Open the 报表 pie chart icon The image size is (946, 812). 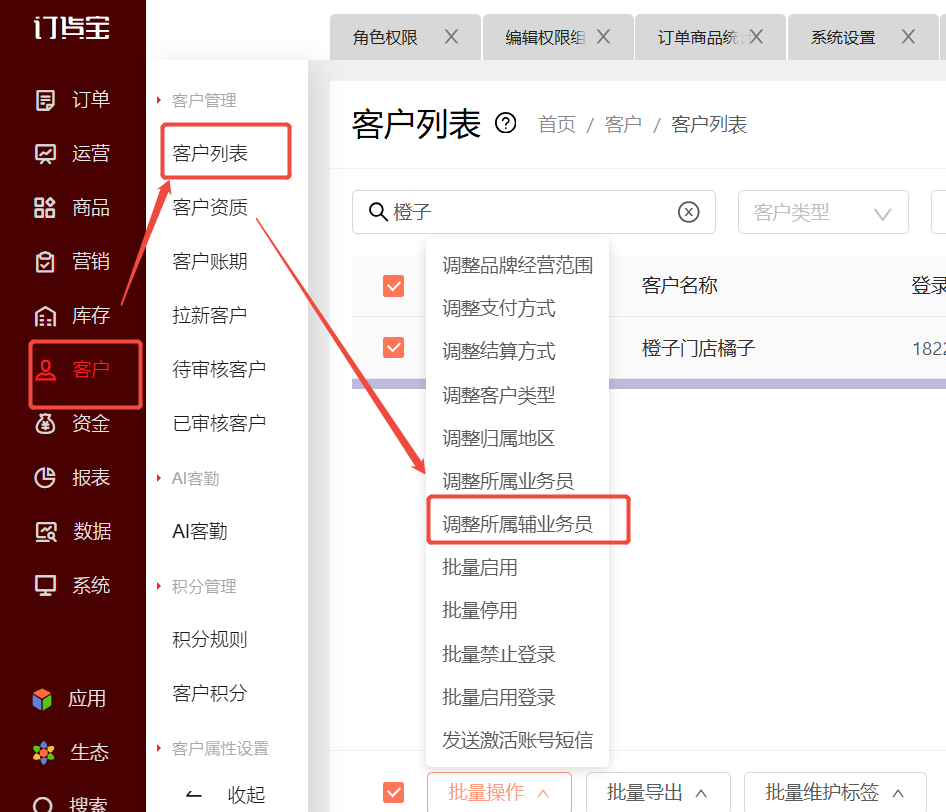pos(45,477)
